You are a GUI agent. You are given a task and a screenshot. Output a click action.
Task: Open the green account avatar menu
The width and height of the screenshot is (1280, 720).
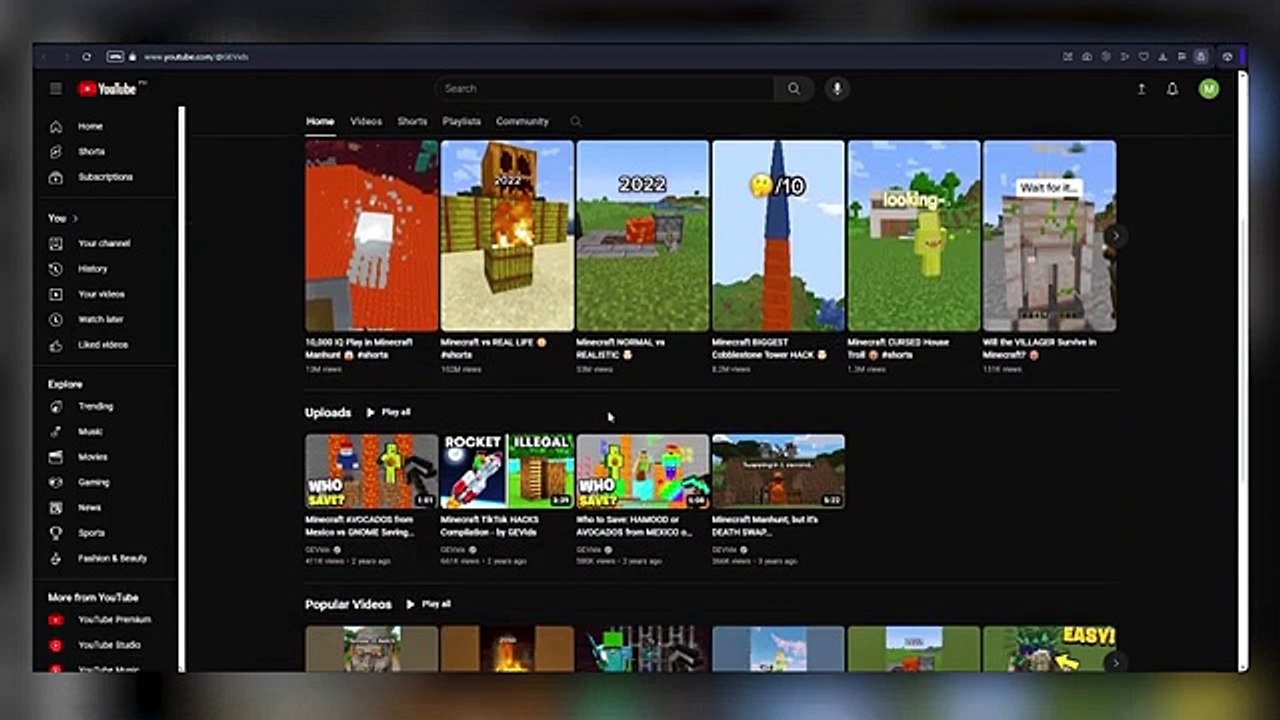point(1209,89)
